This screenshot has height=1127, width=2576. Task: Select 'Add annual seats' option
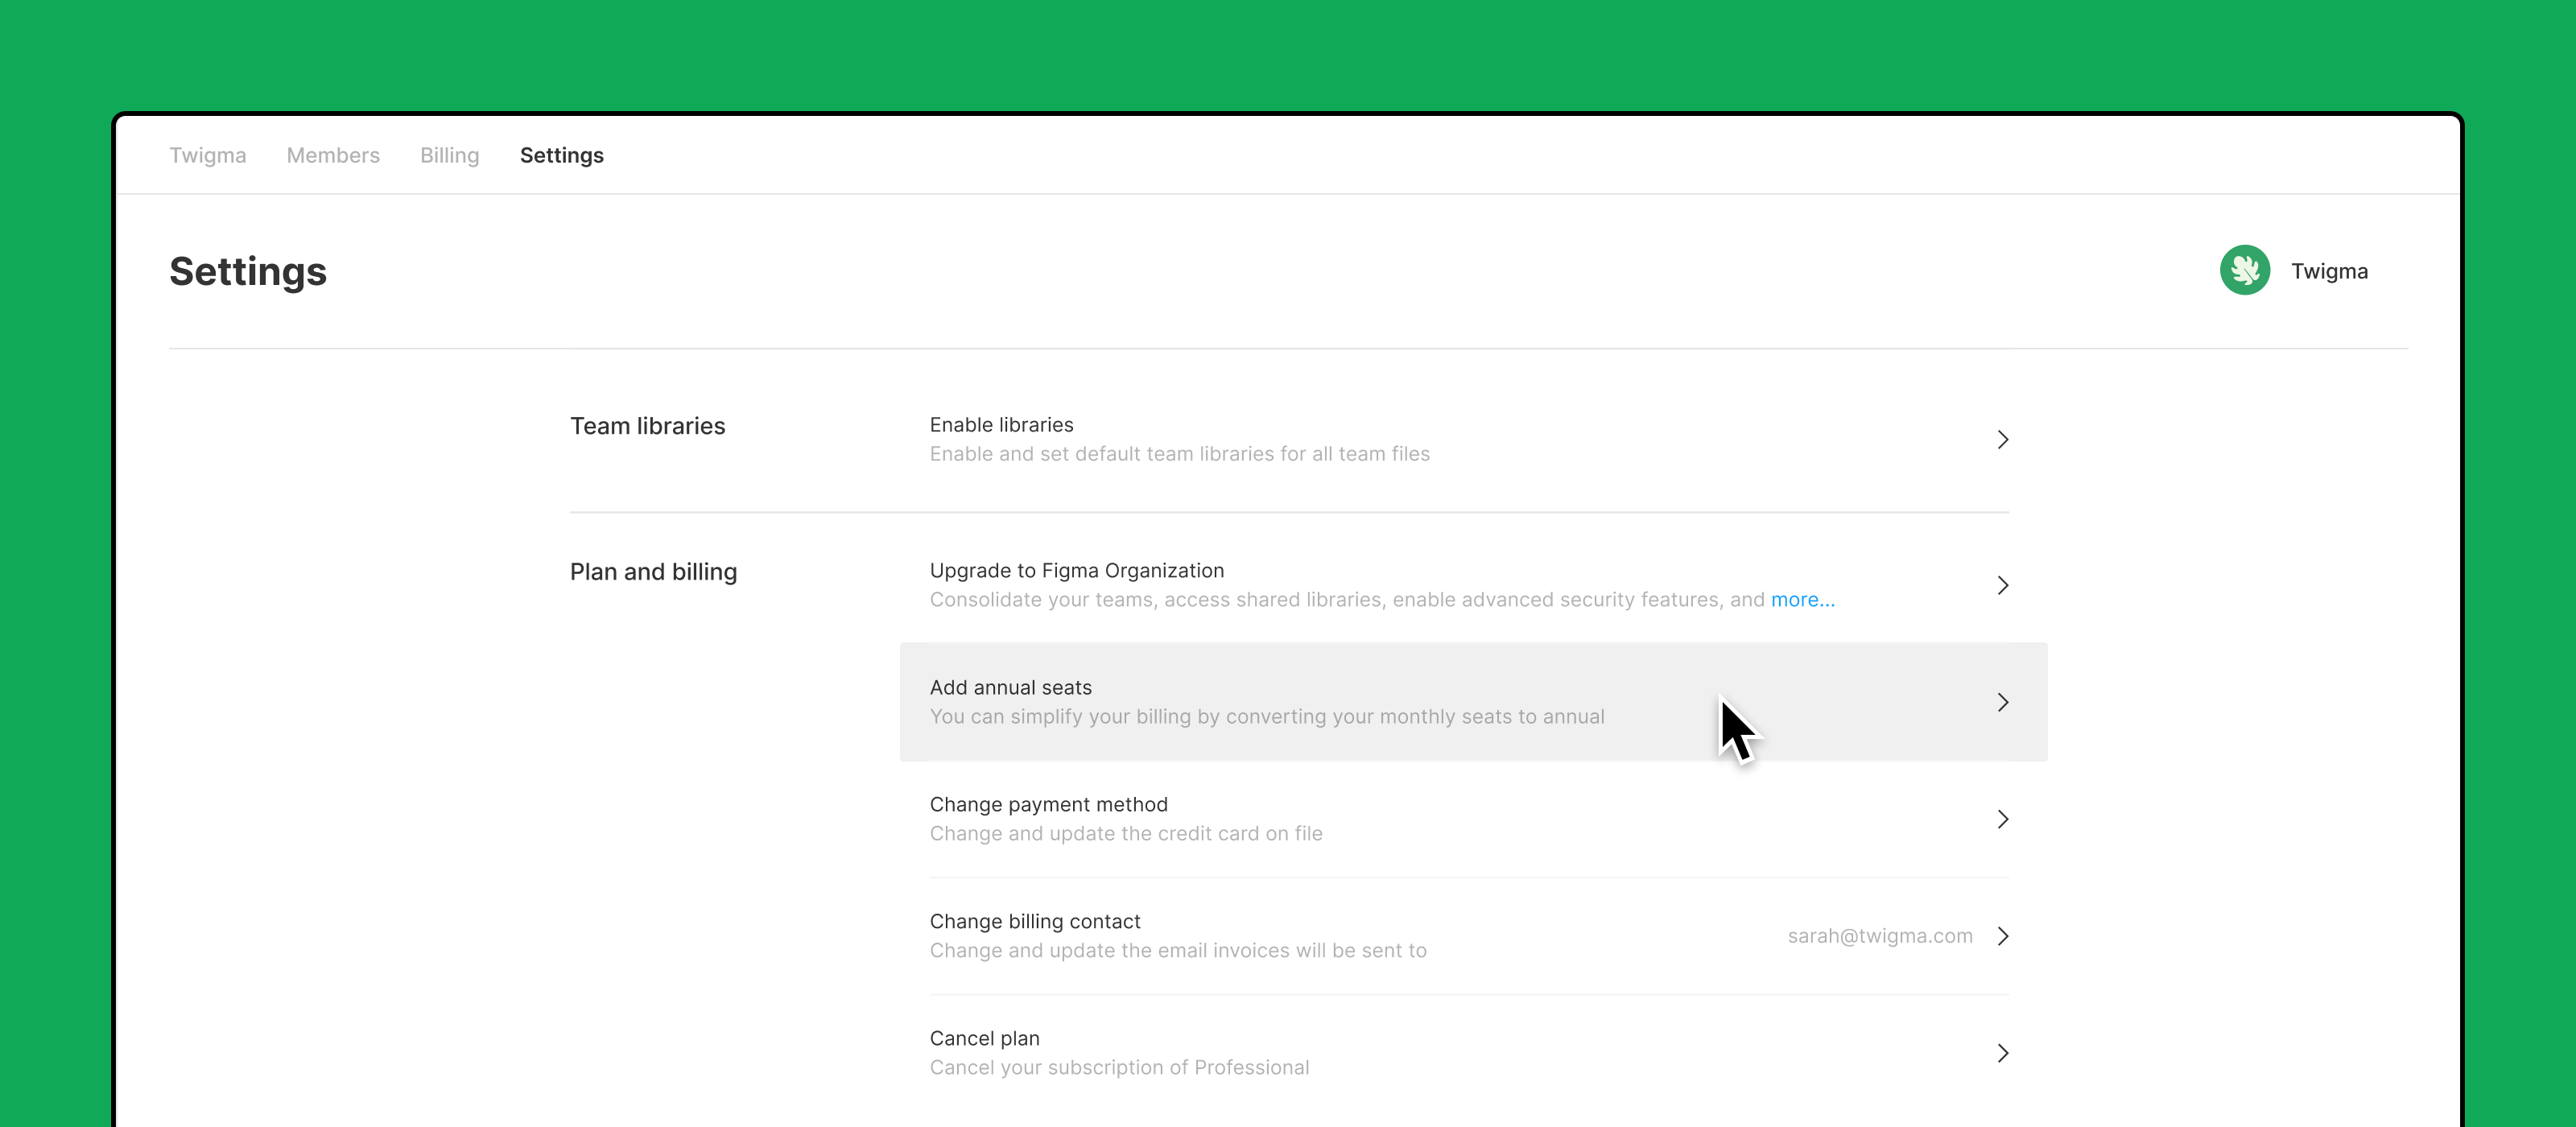tap(1473, 702)
